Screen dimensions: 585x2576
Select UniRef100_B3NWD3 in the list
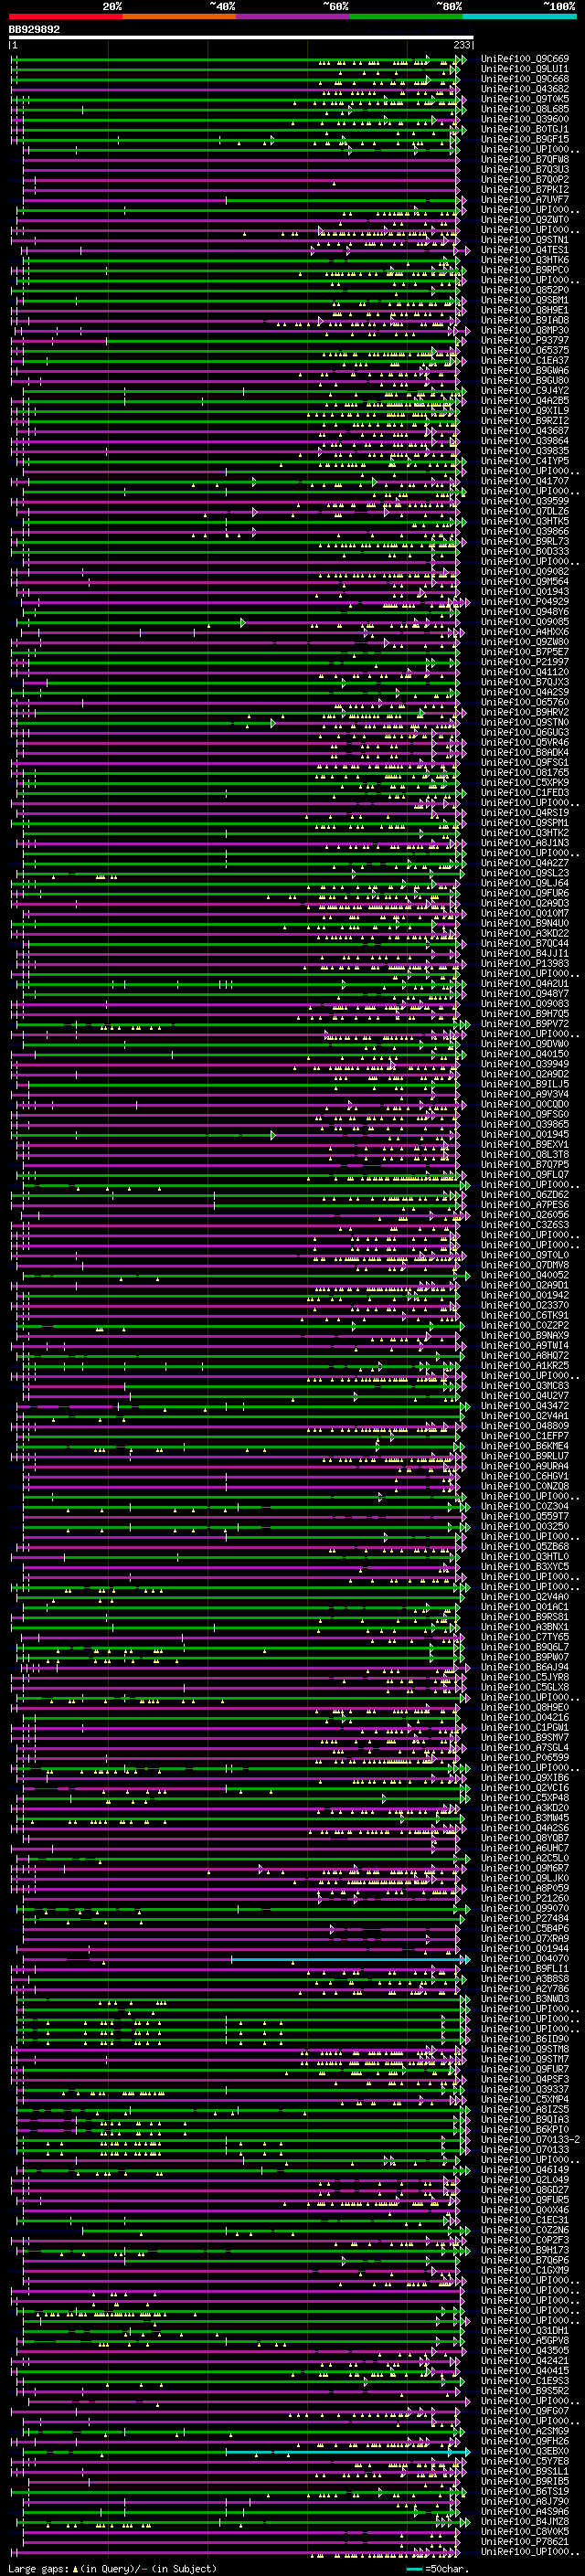click(x=524, y=1999)
